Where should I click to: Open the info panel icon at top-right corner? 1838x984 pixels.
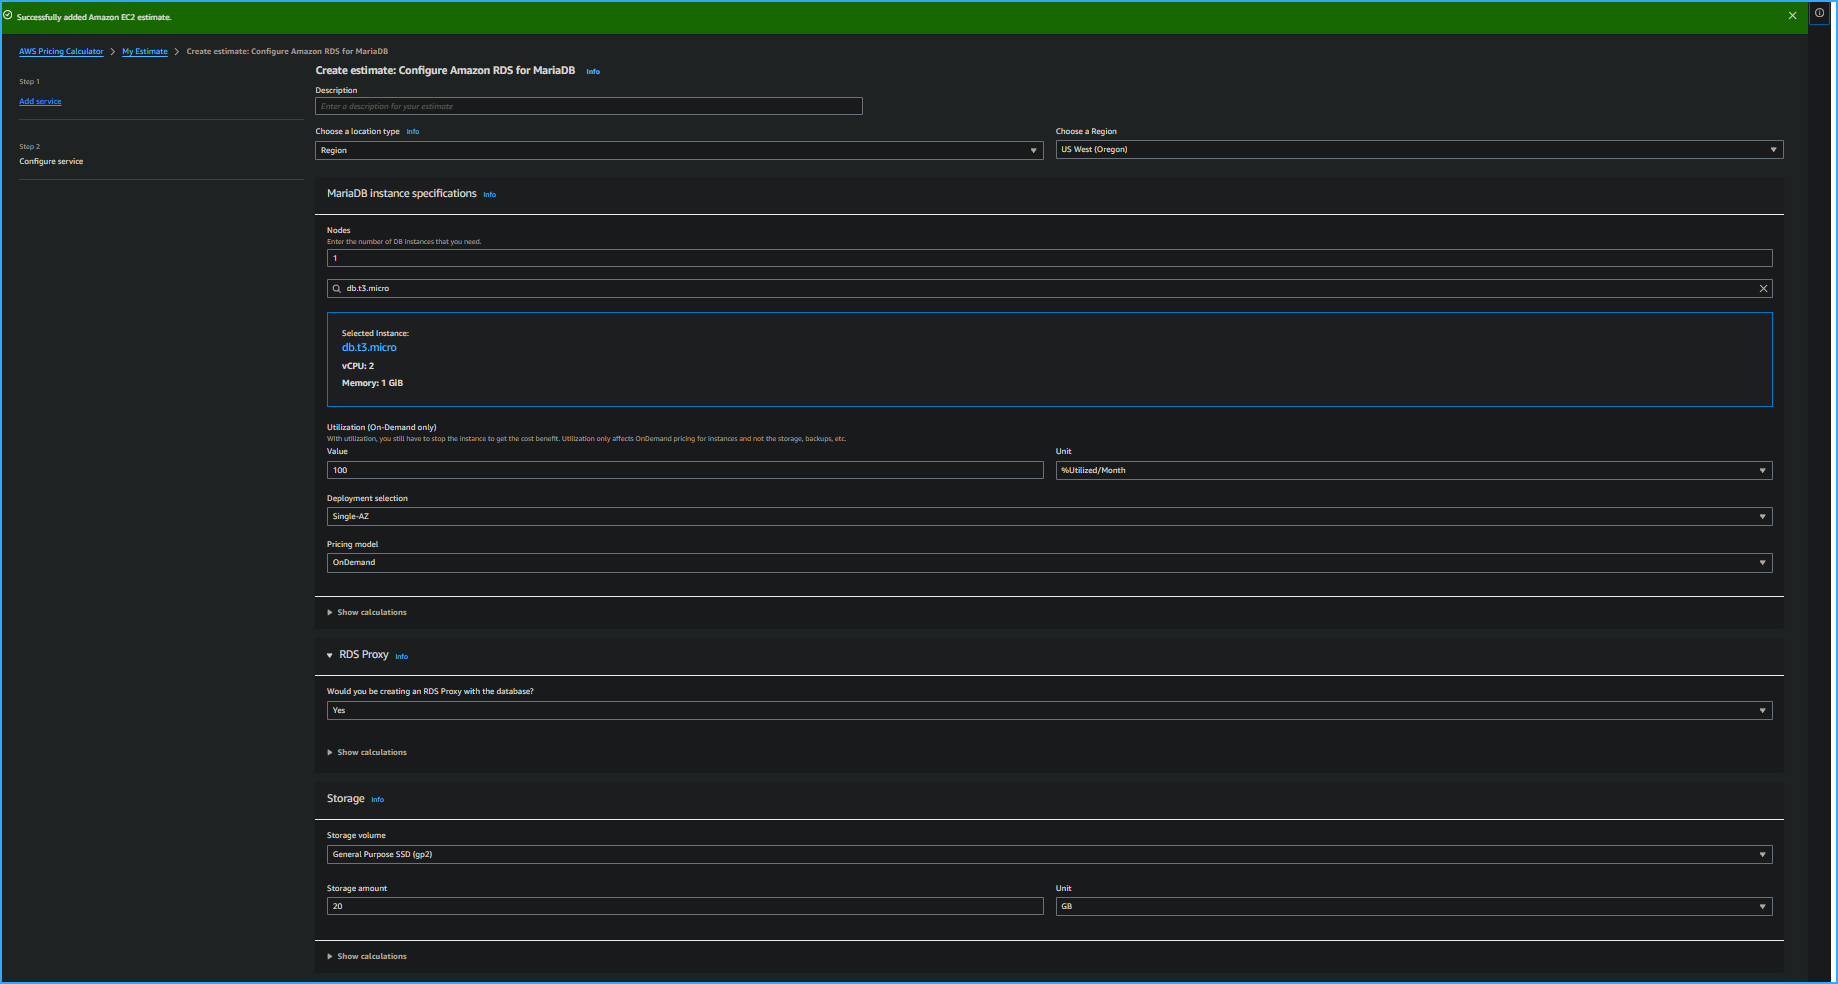tap(1820, 13)
